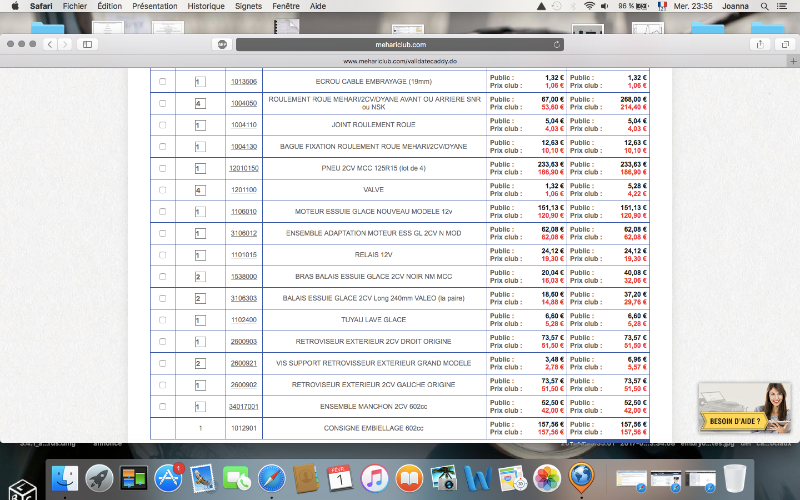Reload the page using the address bar icon

click(556, 44)
